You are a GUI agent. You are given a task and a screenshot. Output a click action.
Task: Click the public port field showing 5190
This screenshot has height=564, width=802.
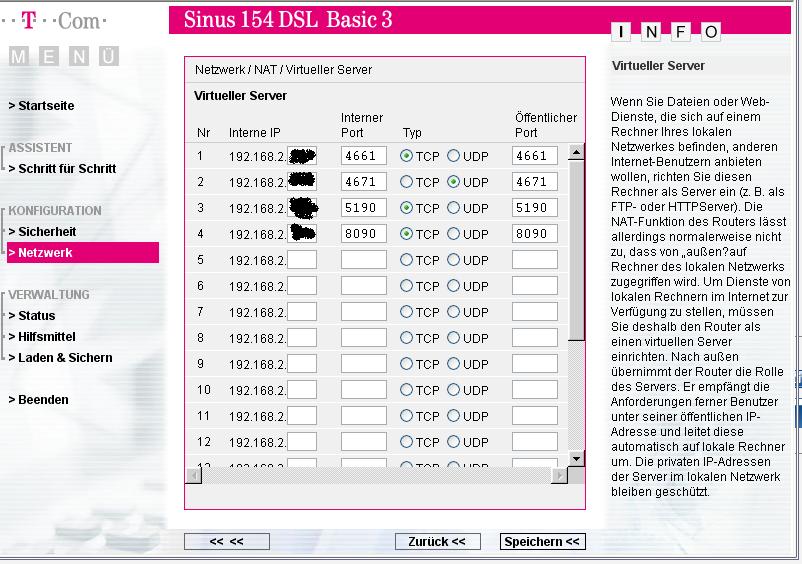click(x=534, y=208)
